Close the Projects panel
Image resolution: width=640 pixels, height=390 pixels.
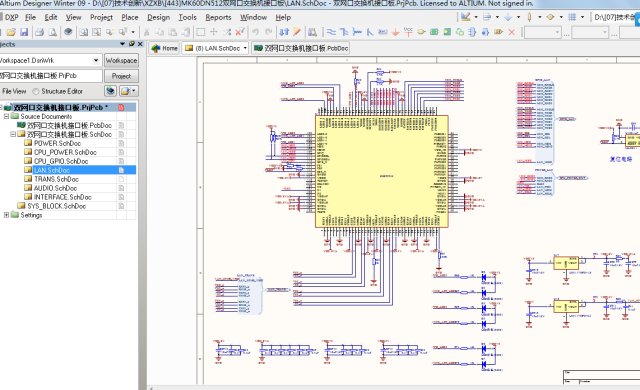click(140, 44)
